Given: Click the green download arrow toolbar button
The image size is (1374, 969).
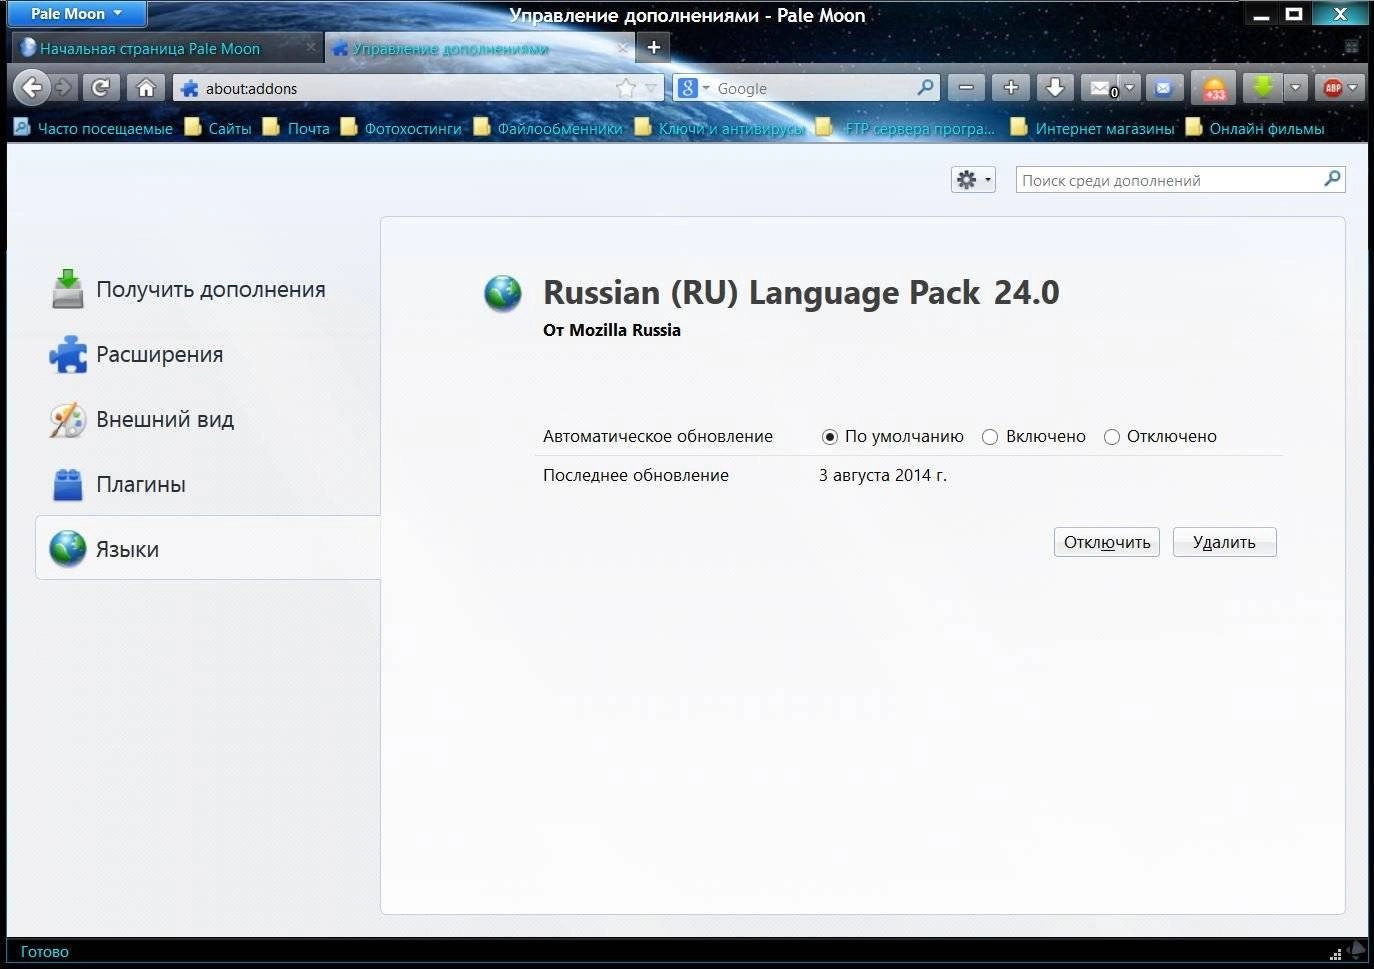Looking at the screenshot, I should click(x=1262, y=88).
